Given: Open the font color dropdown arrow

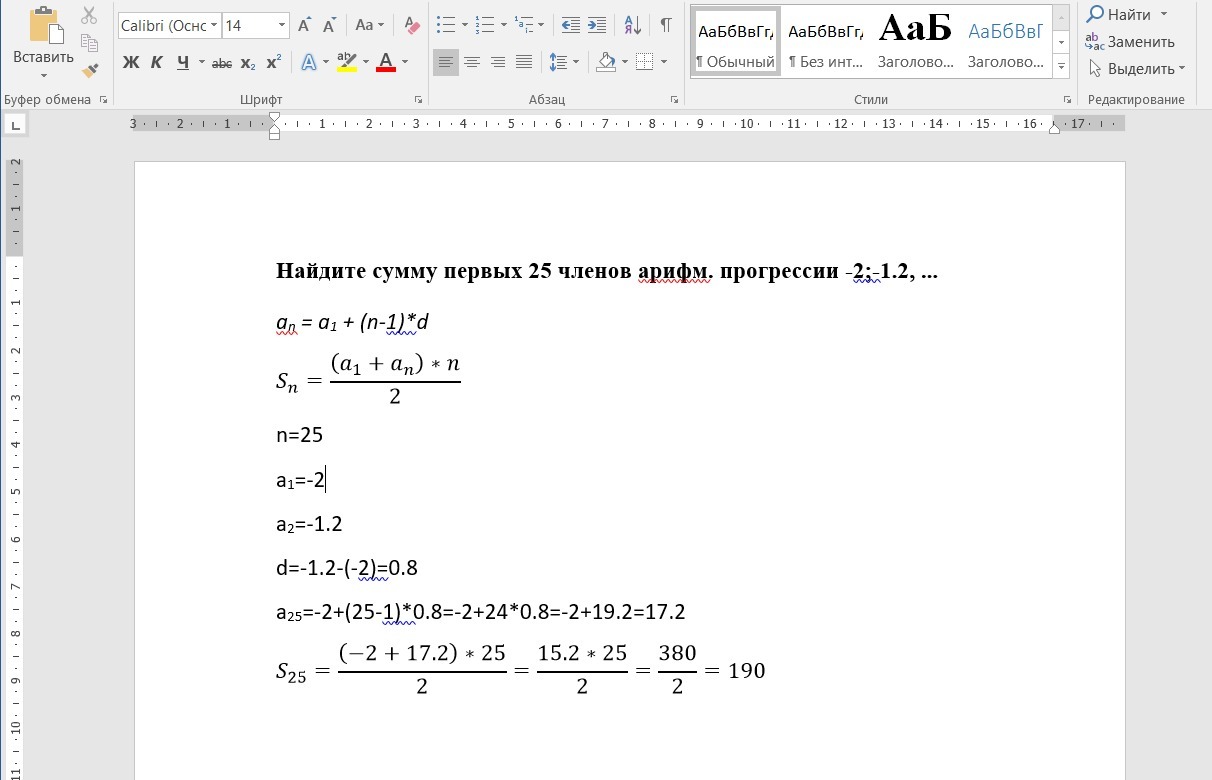Looking at the screenshot, I should tap(404, 63).
